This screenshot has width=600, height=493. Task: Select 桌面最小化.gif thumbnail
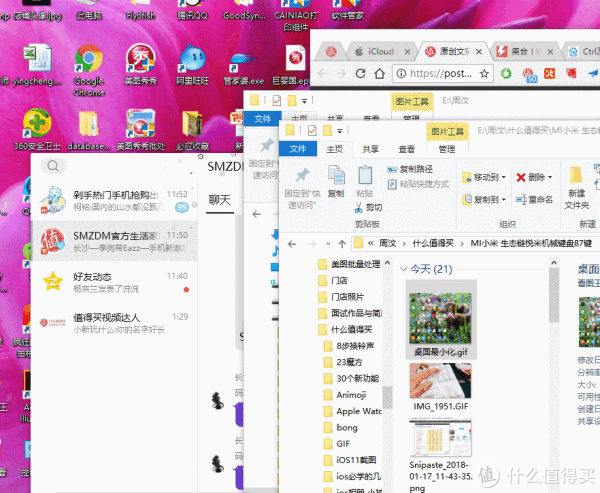pos(441,320)
